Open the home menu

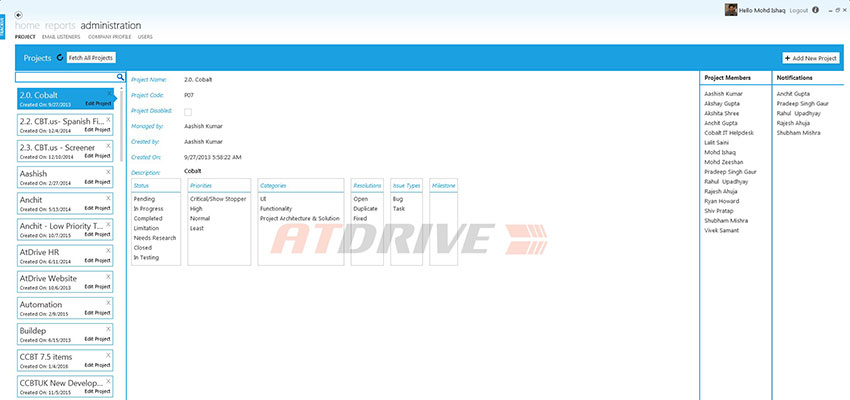point(27,25)
